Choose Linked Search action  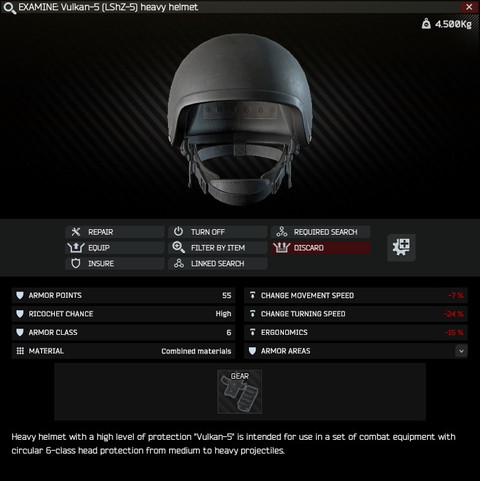click(x=218, y=263)
